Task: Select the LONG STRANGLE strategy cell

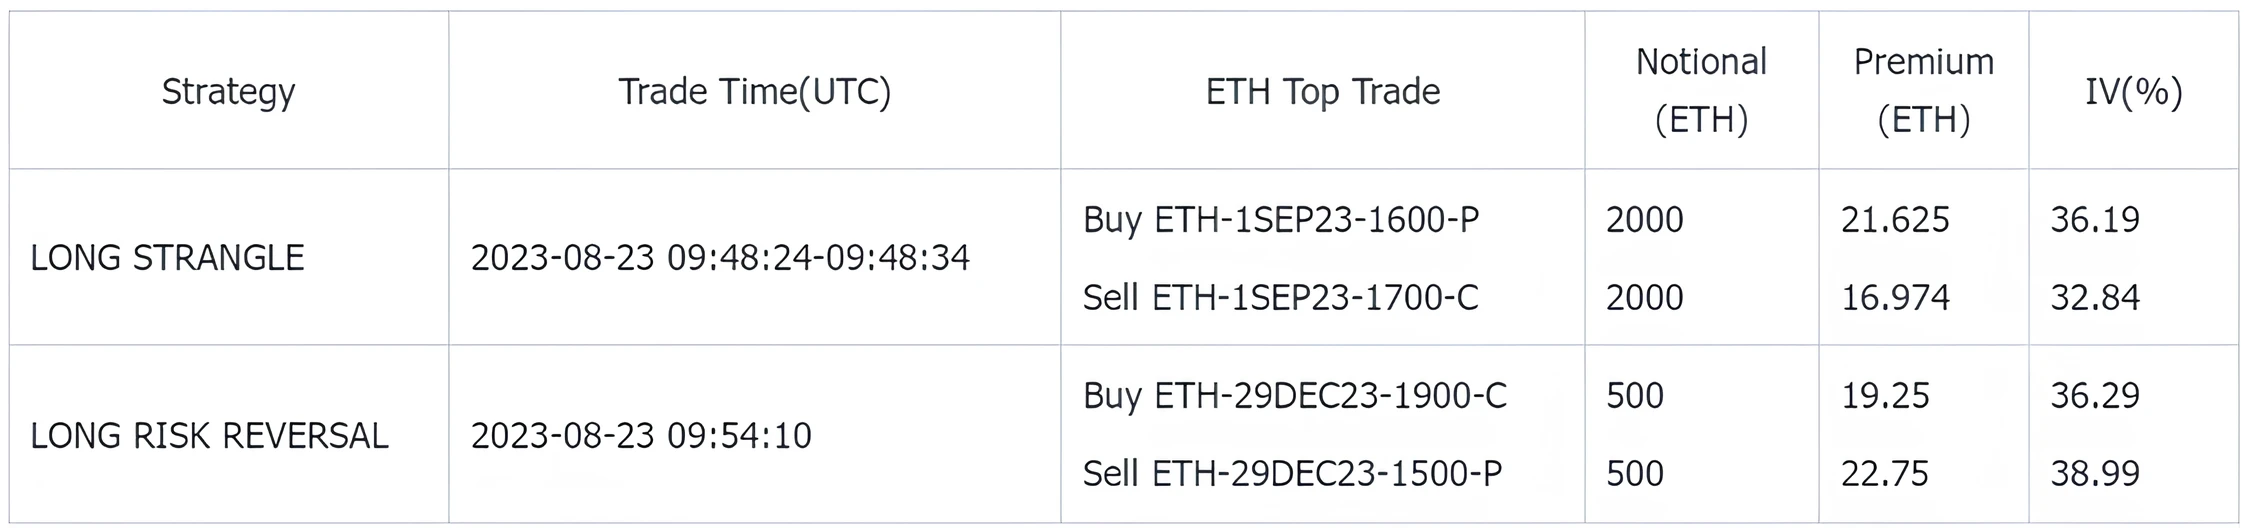Action: point(167,258)
